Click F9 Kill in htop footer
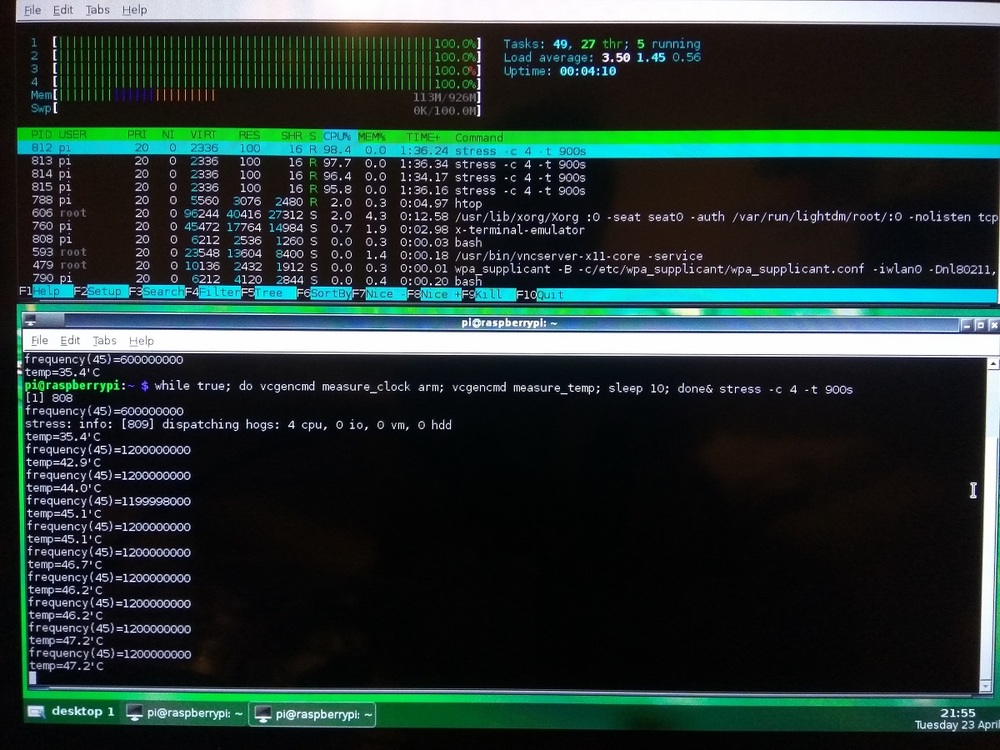Viewport: 1000px width, 750px height. [x=488, y=294]
